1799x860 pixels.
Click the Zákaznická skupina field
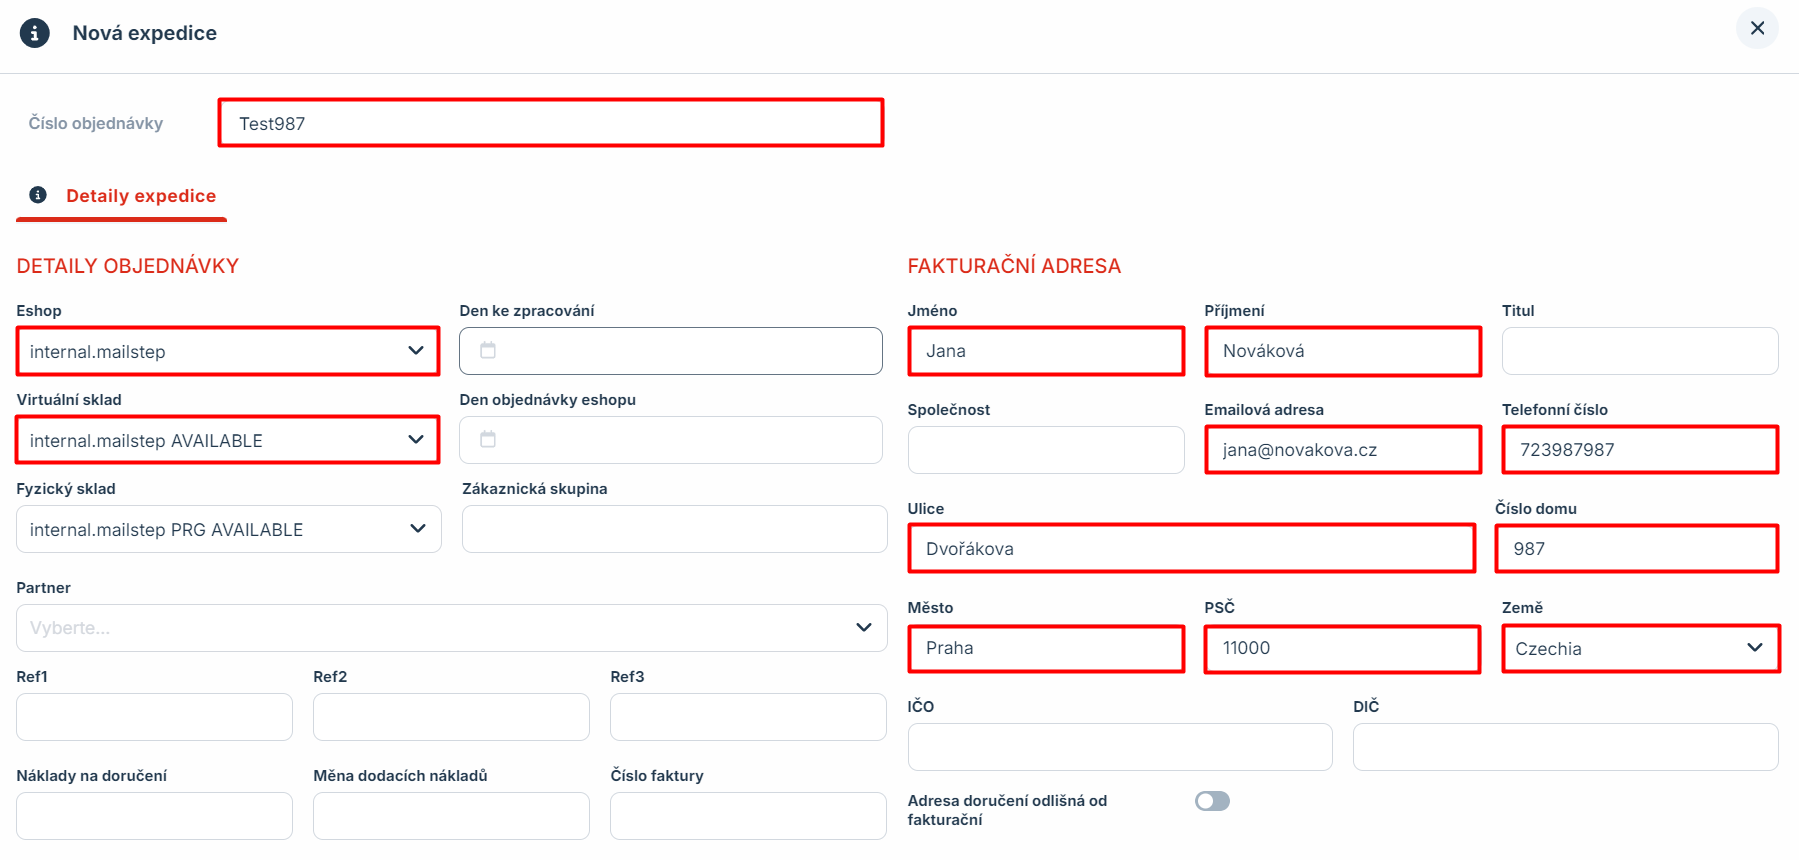coord(674,529)
